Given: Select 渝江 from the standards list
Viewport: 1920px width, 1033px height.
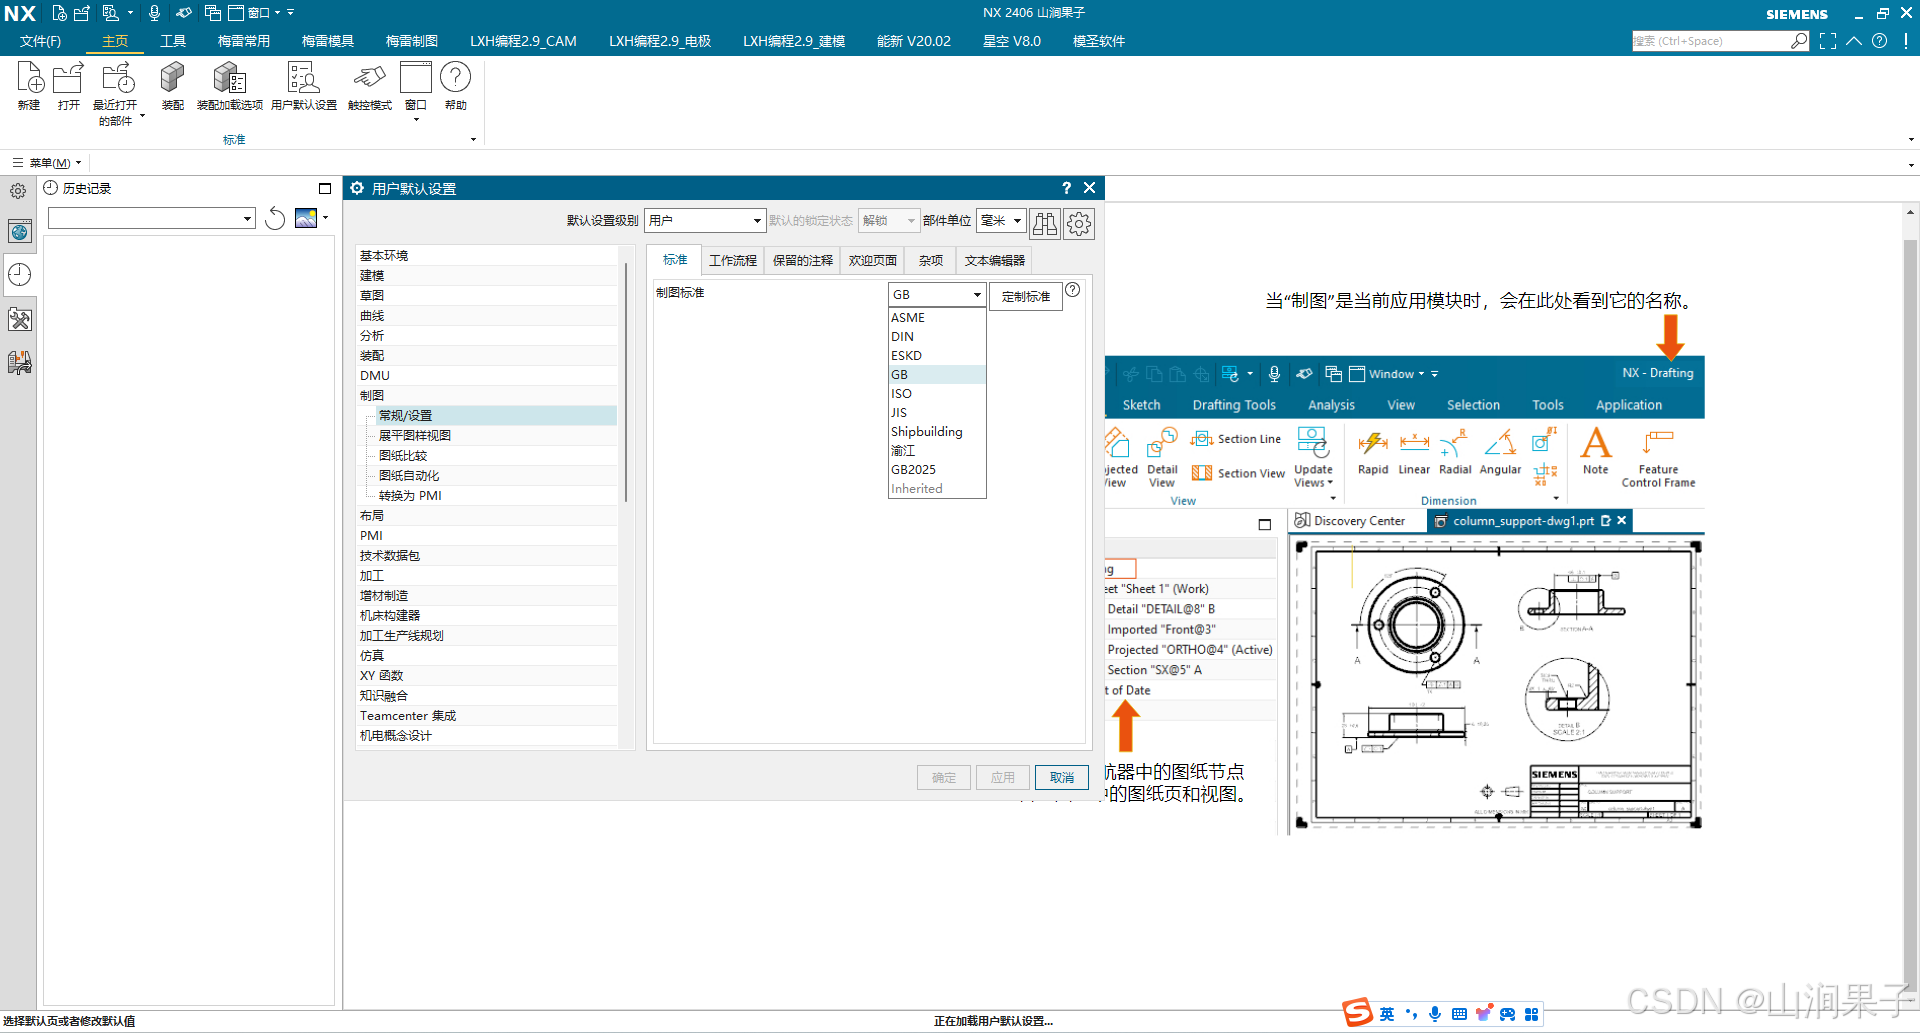Looking at the screenshot, I should pyautogui.click(x=937, y=450).
